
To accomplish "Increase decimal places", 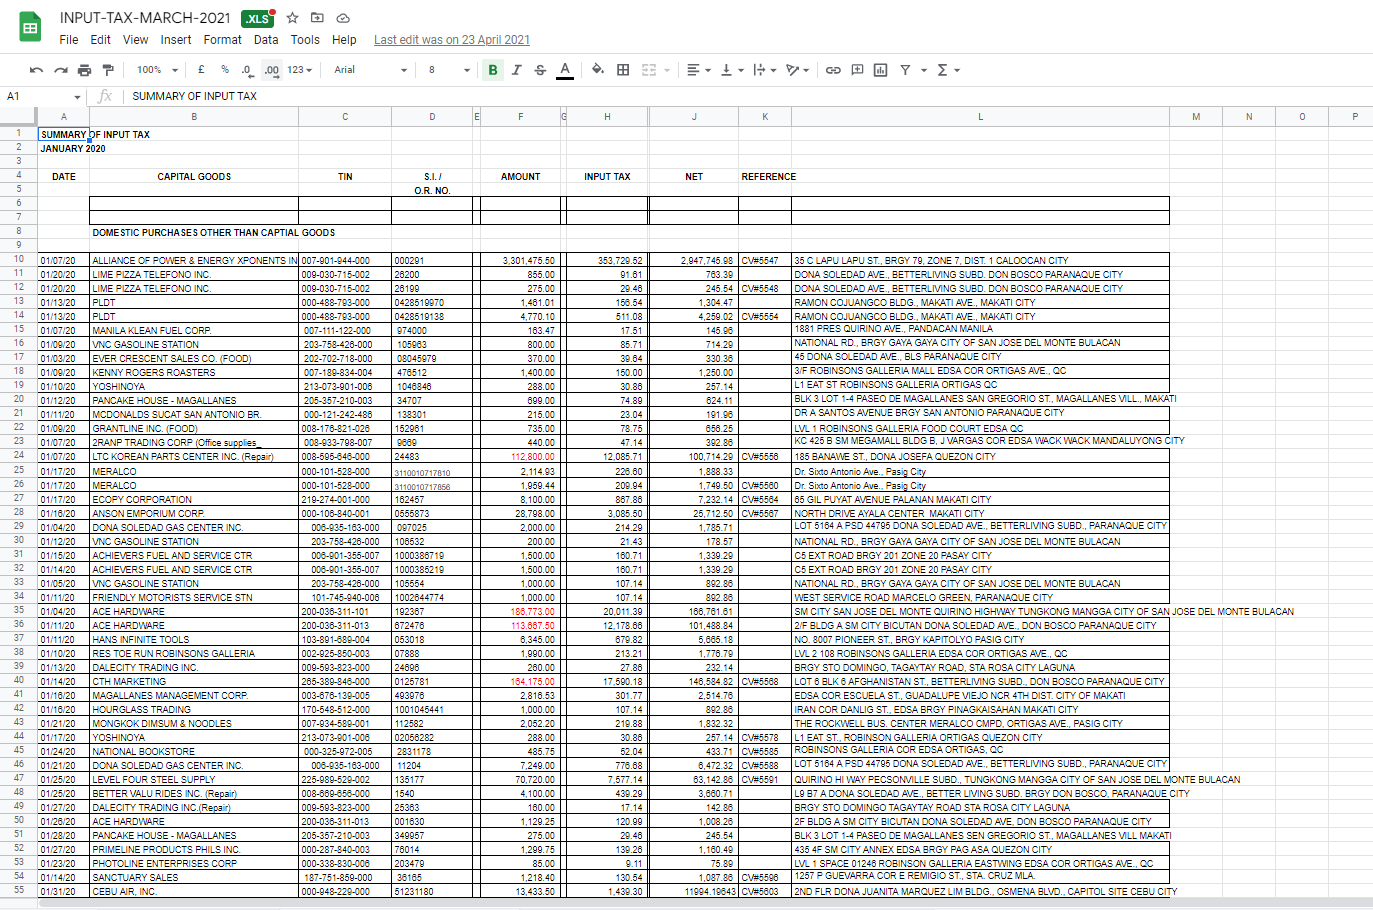I will (x=271, y=70).
